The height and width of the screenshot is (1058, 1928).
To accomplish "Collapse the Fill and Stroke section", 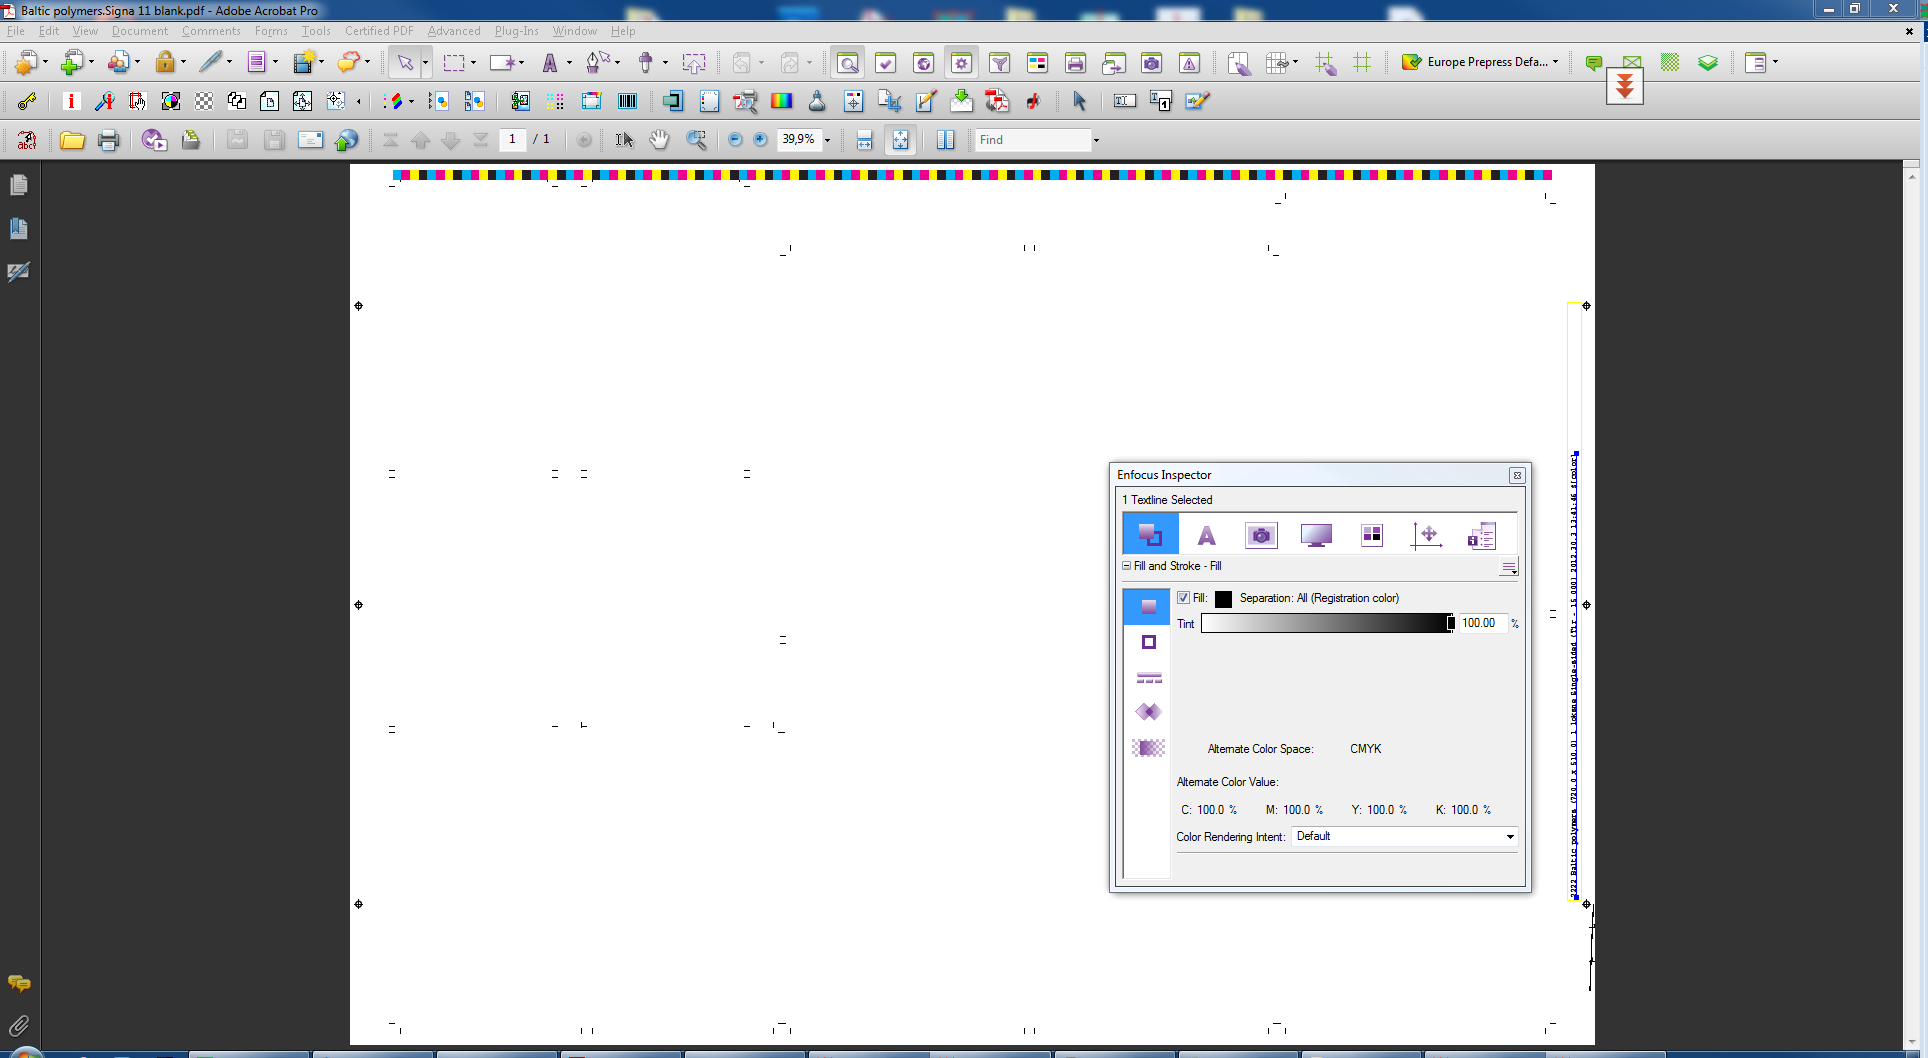I will point(1126,566).
